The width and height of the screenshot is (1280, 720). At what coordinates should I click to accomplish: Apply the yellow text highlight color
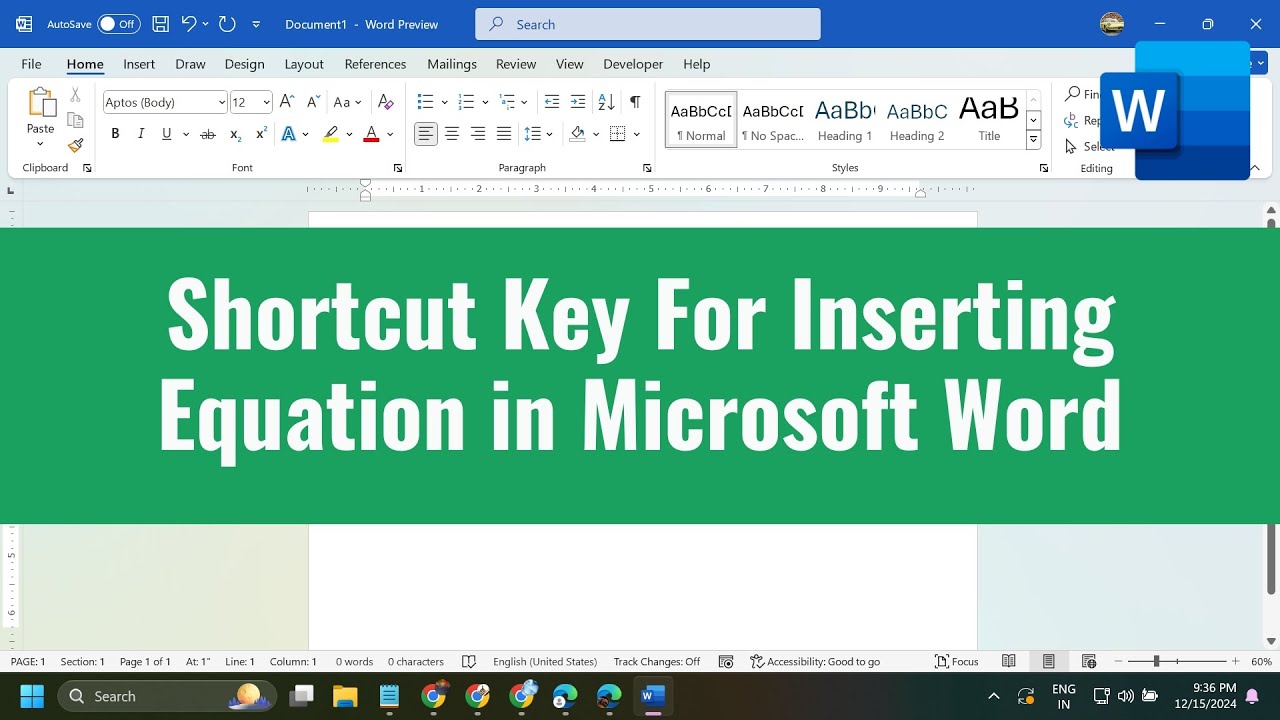click(x=331, y=134)
